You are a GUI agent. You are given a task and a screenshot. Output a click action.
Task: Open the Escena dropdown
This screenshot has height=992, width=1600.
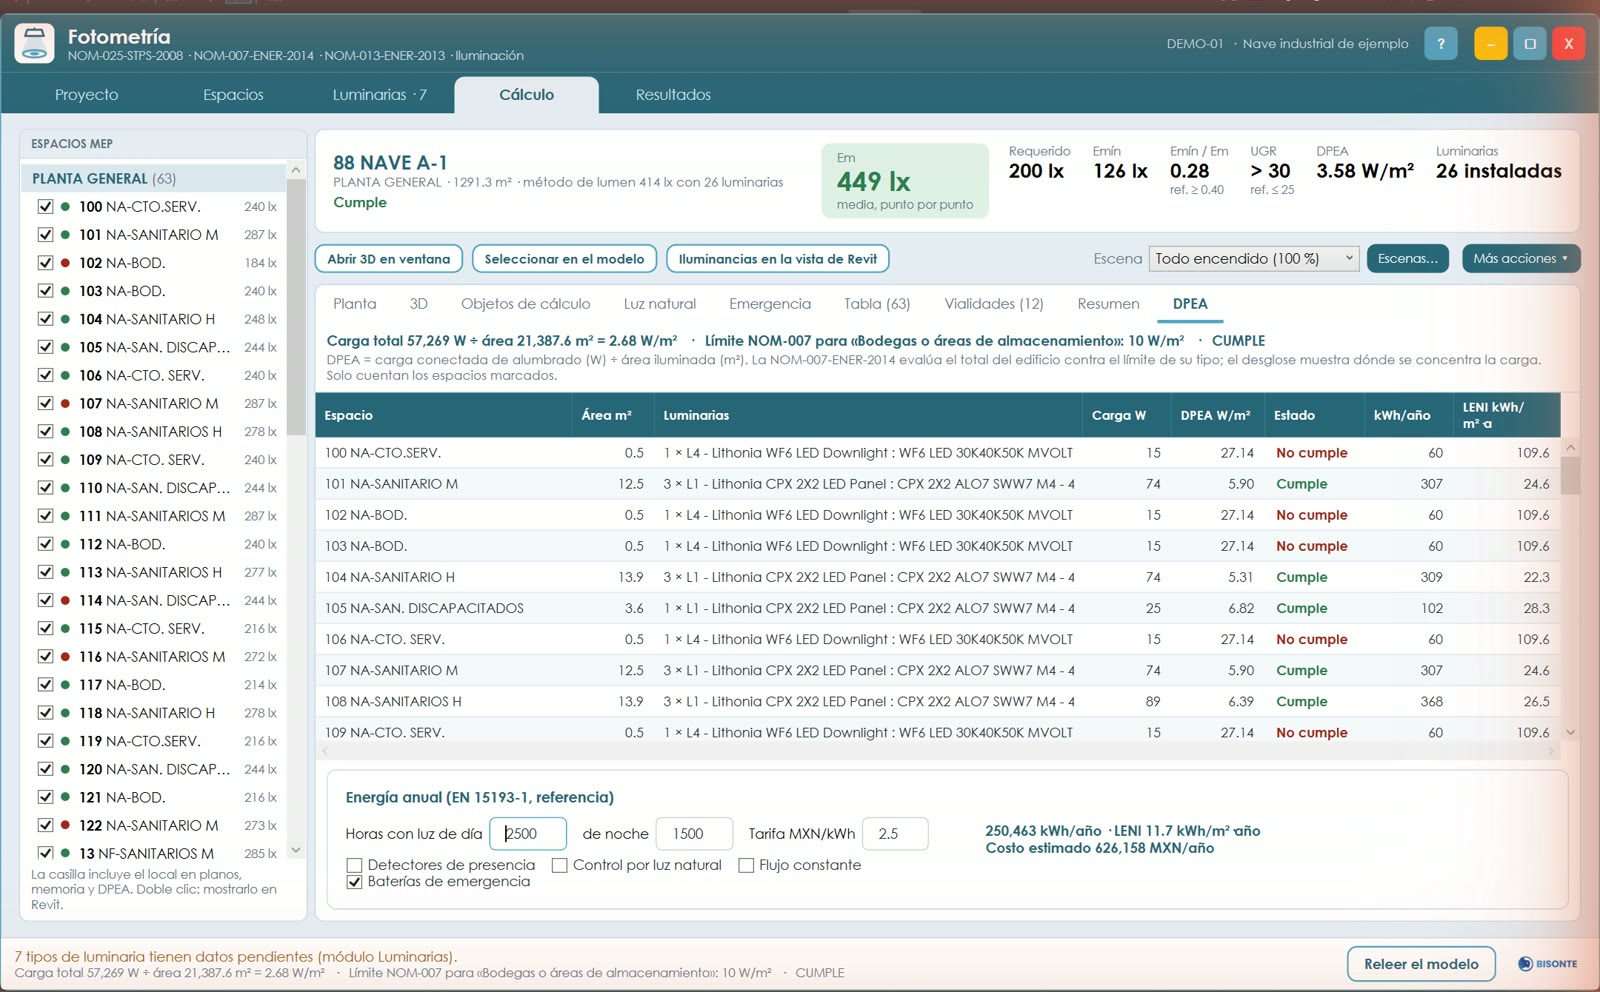pos(1254,258)
